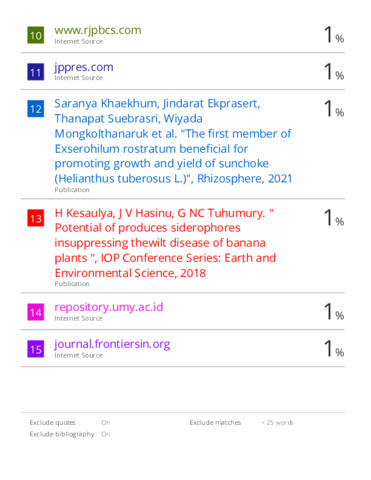
Task: Click the green source number 10 badge
Action: point(36,35)
